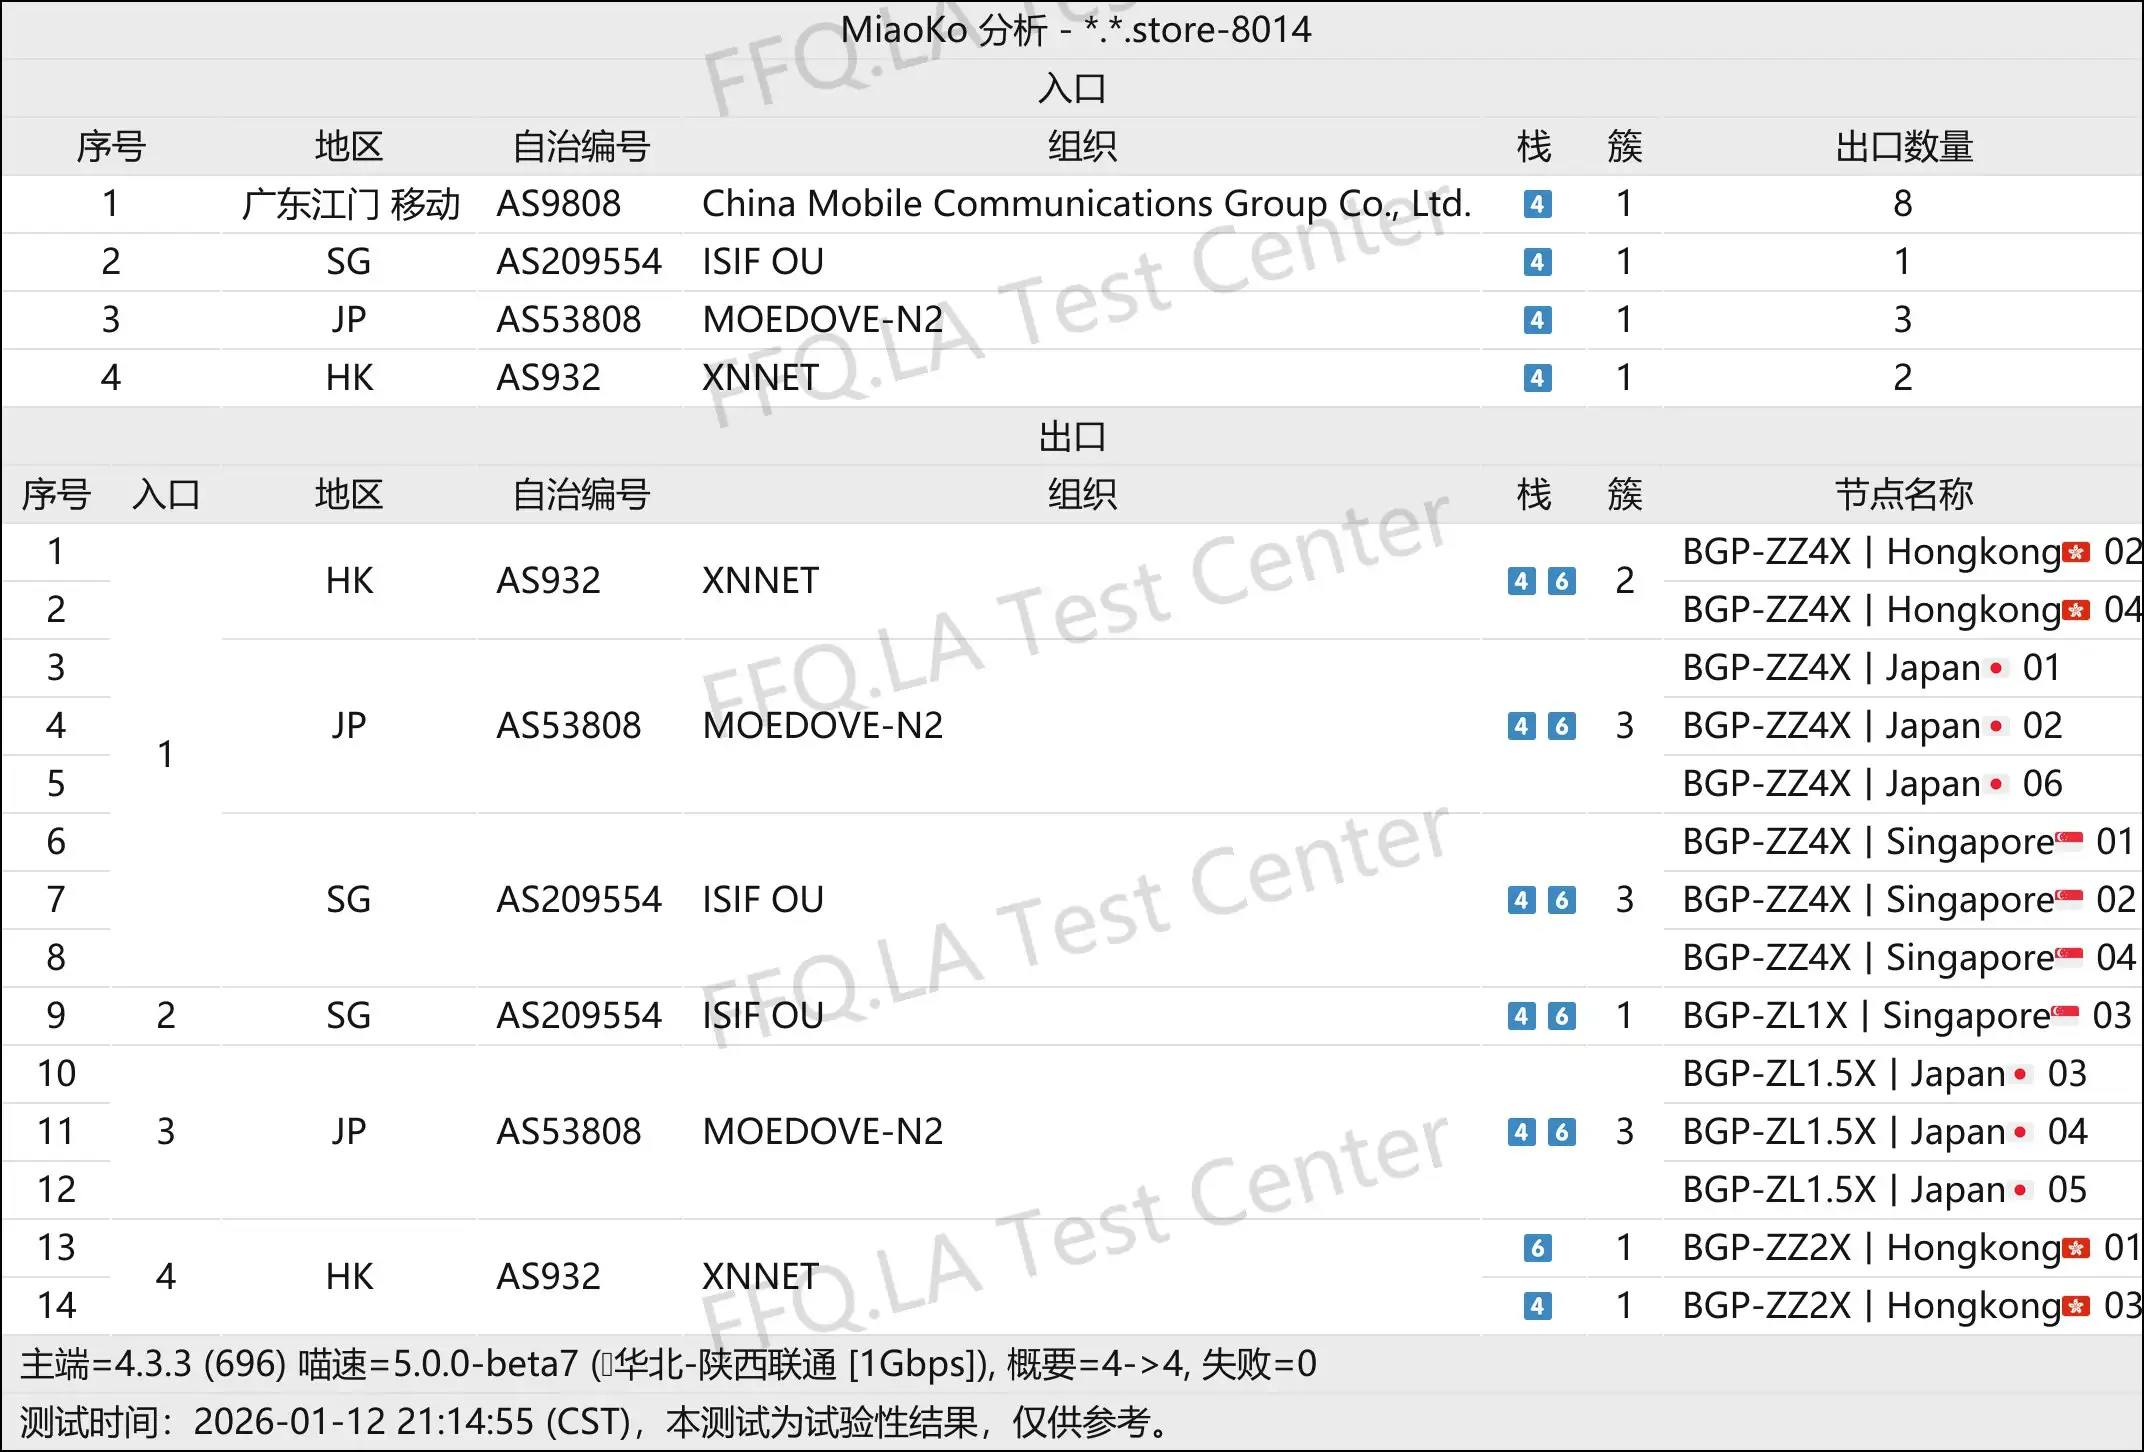Click the IPv4 stack badge on the AS9808 entry row
The width and height of the screenshot is (2144, 1452).
coord(1537,205)
